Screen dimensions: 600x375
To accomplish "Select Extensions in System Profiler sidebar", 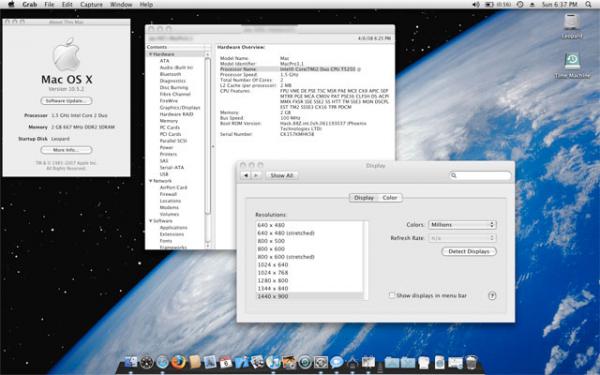I will (x=172, y=234).
